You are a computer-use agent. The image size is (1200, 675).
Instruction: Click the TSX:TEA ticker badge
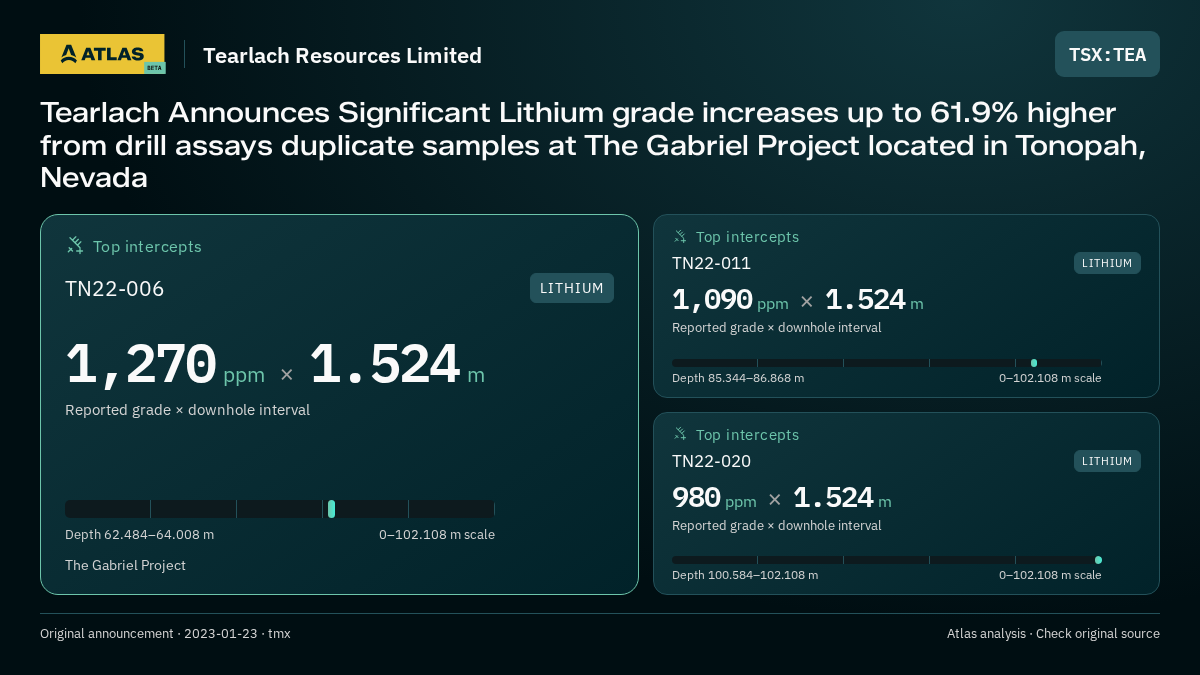(x=1107, y=54)
